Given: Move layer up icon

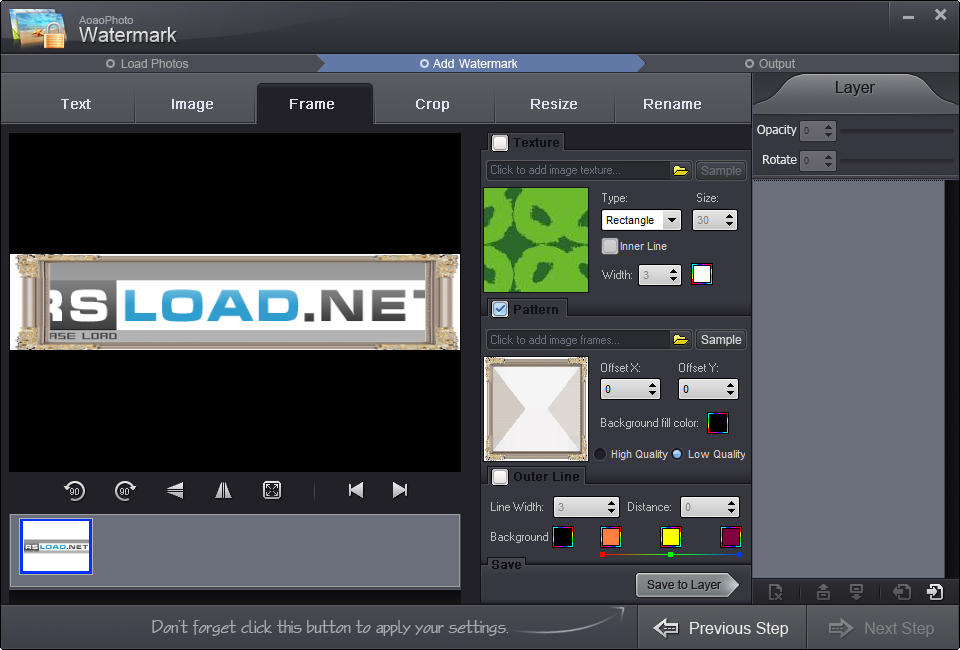Looking at the screenshot, I should point(823,592).
